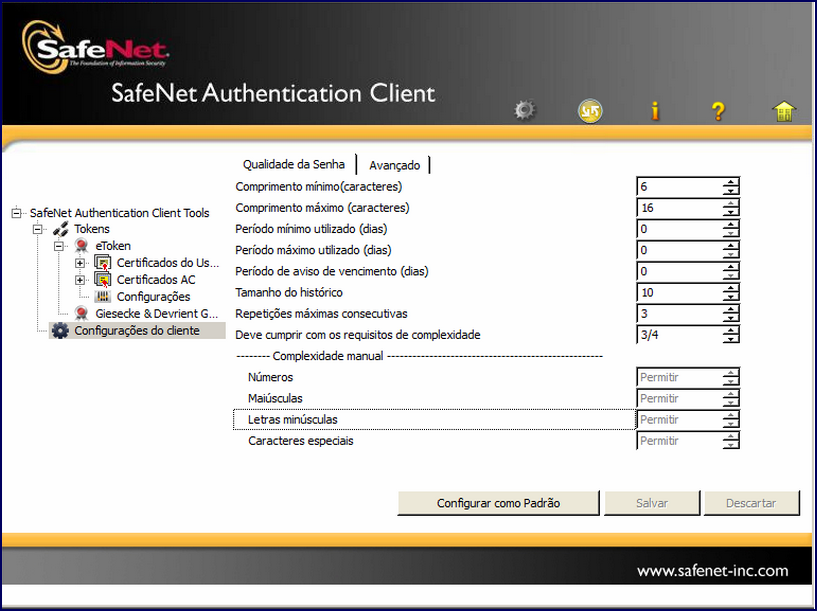The height and width of the screenshot is (611, 817).
Task: Click the Números label
Action: [x=270, y=377]
